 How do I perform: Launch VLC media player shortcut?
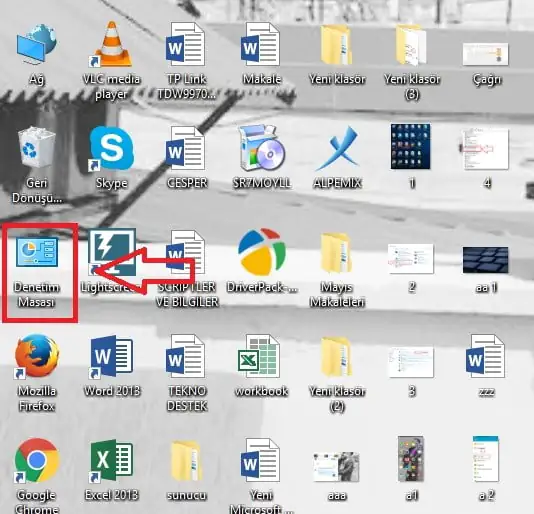[x=112, y=44]
